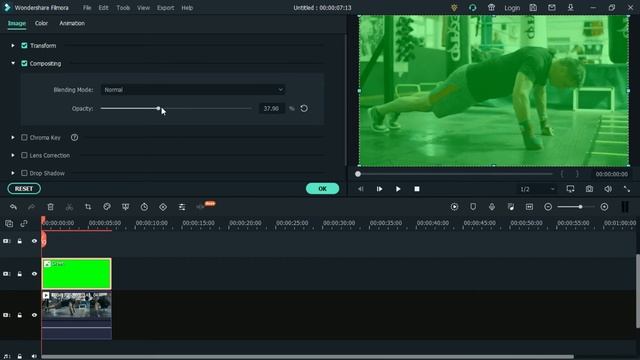Open the Tools menu
The height and width of the screenshot is (360, 640).
[x=123, y=8]
